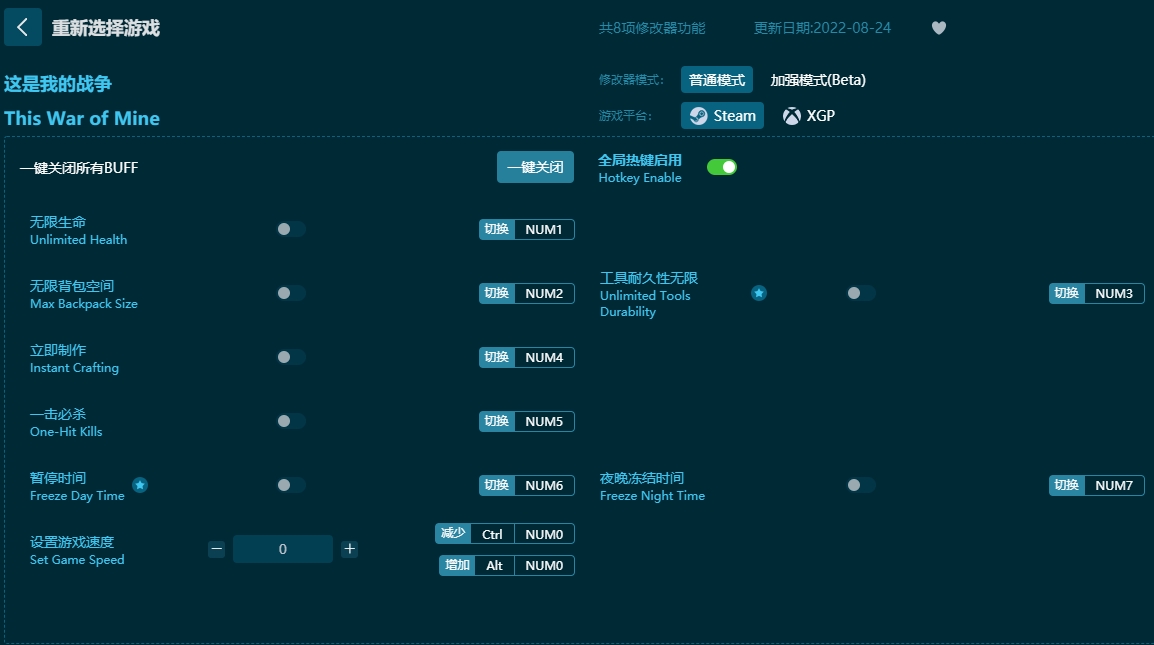Click the NUM1 hotkey button

click(544, 229)
